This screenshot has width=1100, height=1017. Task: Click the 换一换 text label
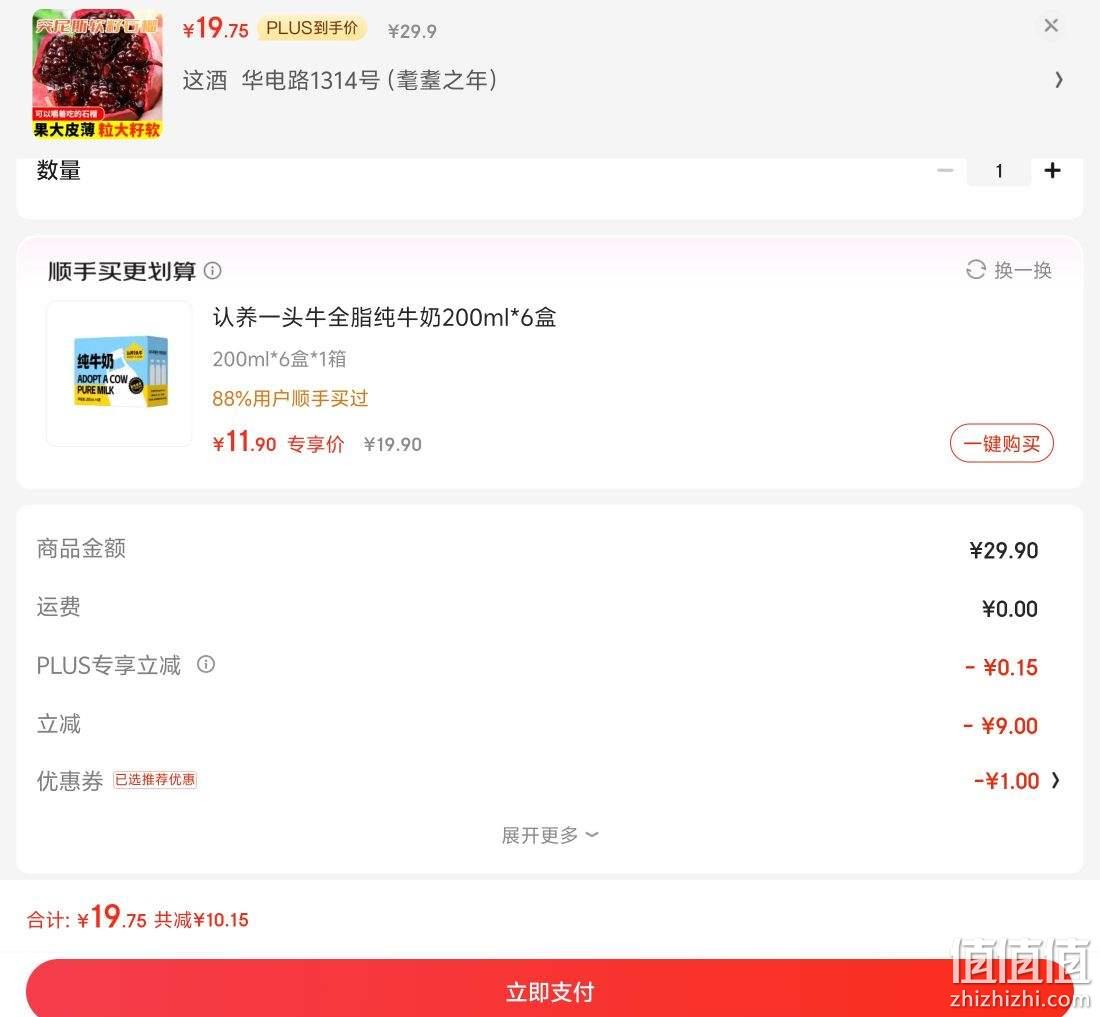[x=1023, y=270]
